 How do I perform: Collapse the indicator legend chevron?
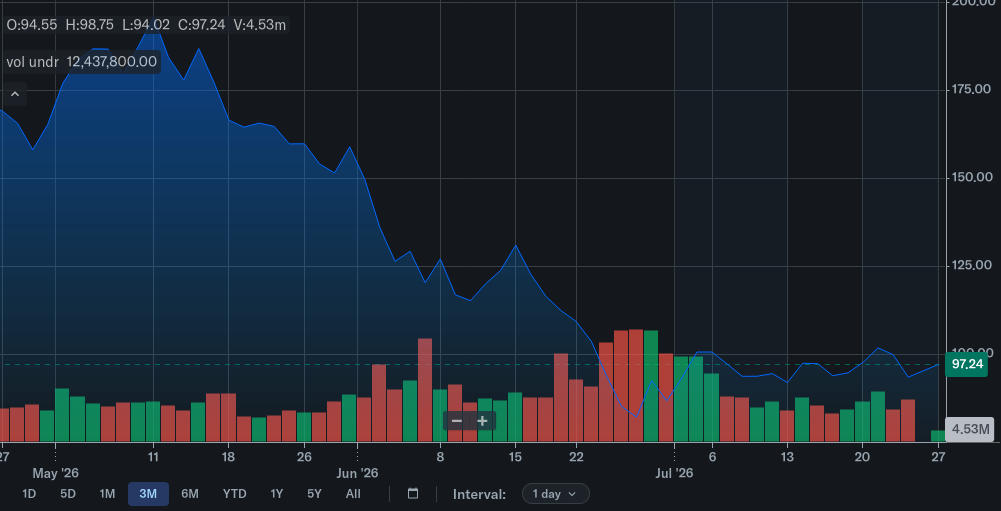pyautogui.click(x=15, y=95)
